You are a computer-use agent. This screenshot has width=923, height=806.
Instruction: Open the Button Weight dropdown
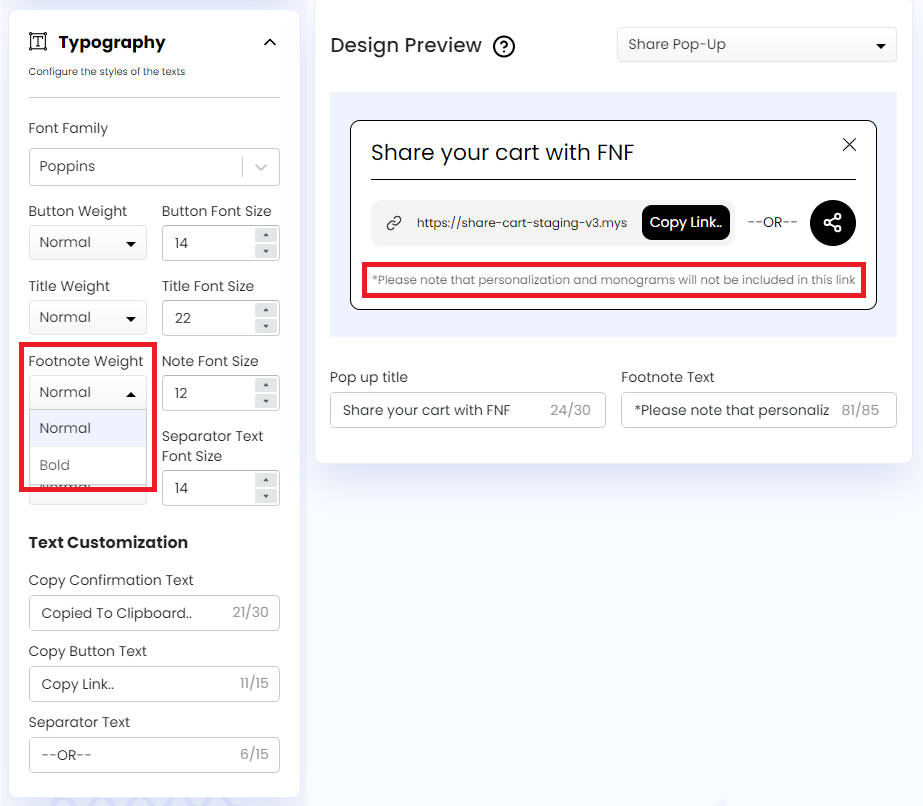click(88, 243)
